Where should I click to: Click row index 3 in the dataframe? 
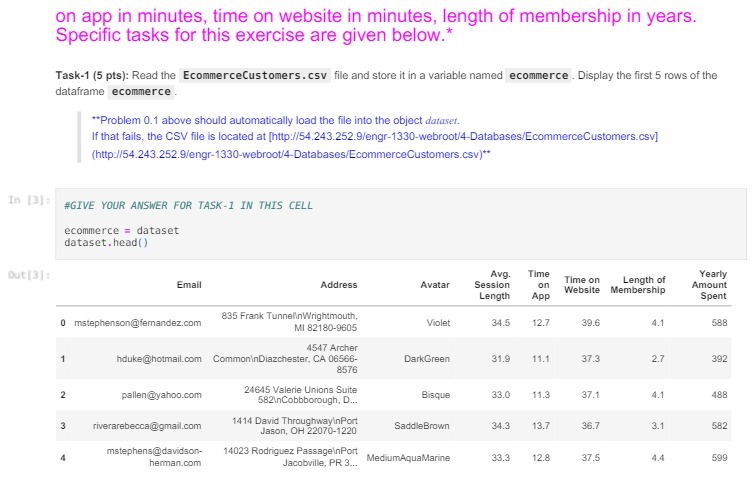tap(63, 426)
